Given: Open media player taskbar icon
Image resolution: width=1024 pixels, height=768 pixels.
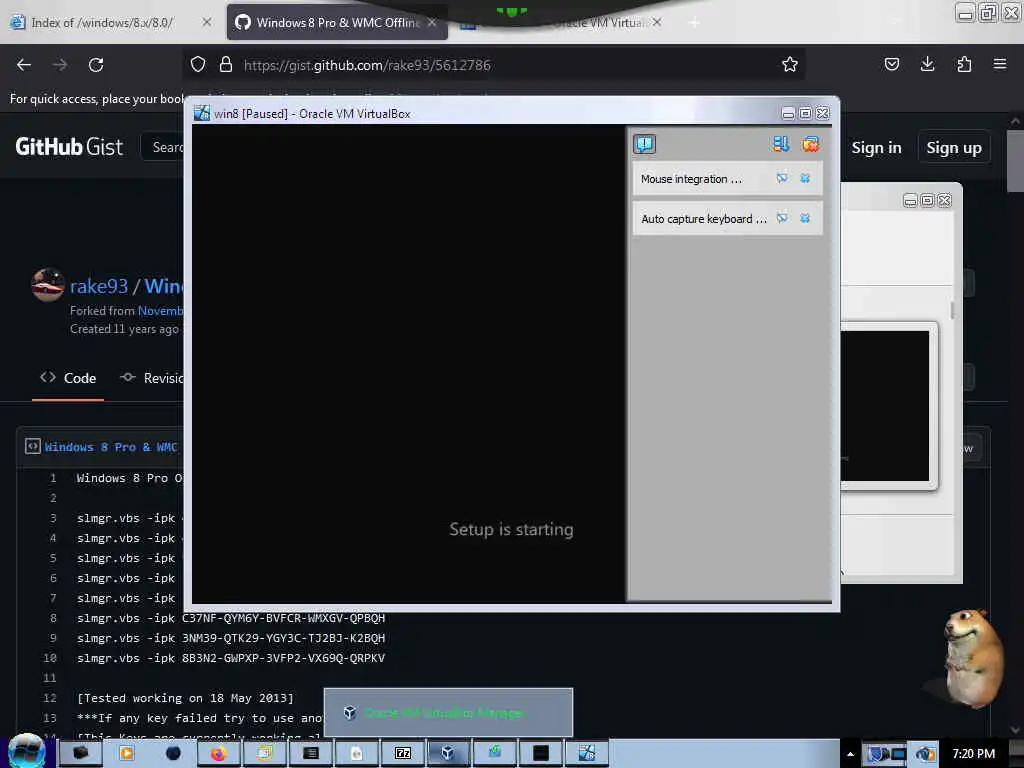Looking at the screenshot, I should pyautogui.click(x=127, y=754).
